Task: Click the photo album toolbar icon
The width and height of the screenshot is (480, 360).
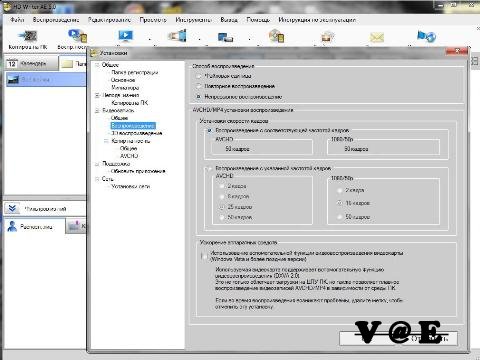Action: coord(327,36)
